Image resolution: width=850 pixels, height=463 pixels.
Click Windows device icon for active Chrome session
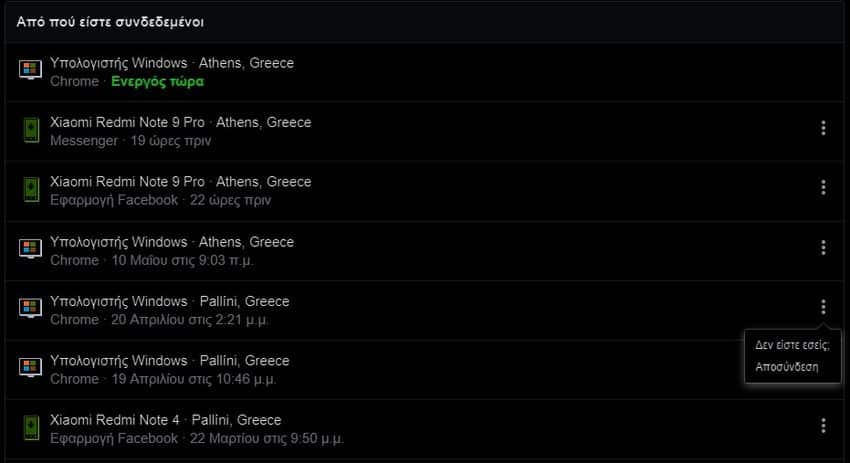[x=30, y=71]
